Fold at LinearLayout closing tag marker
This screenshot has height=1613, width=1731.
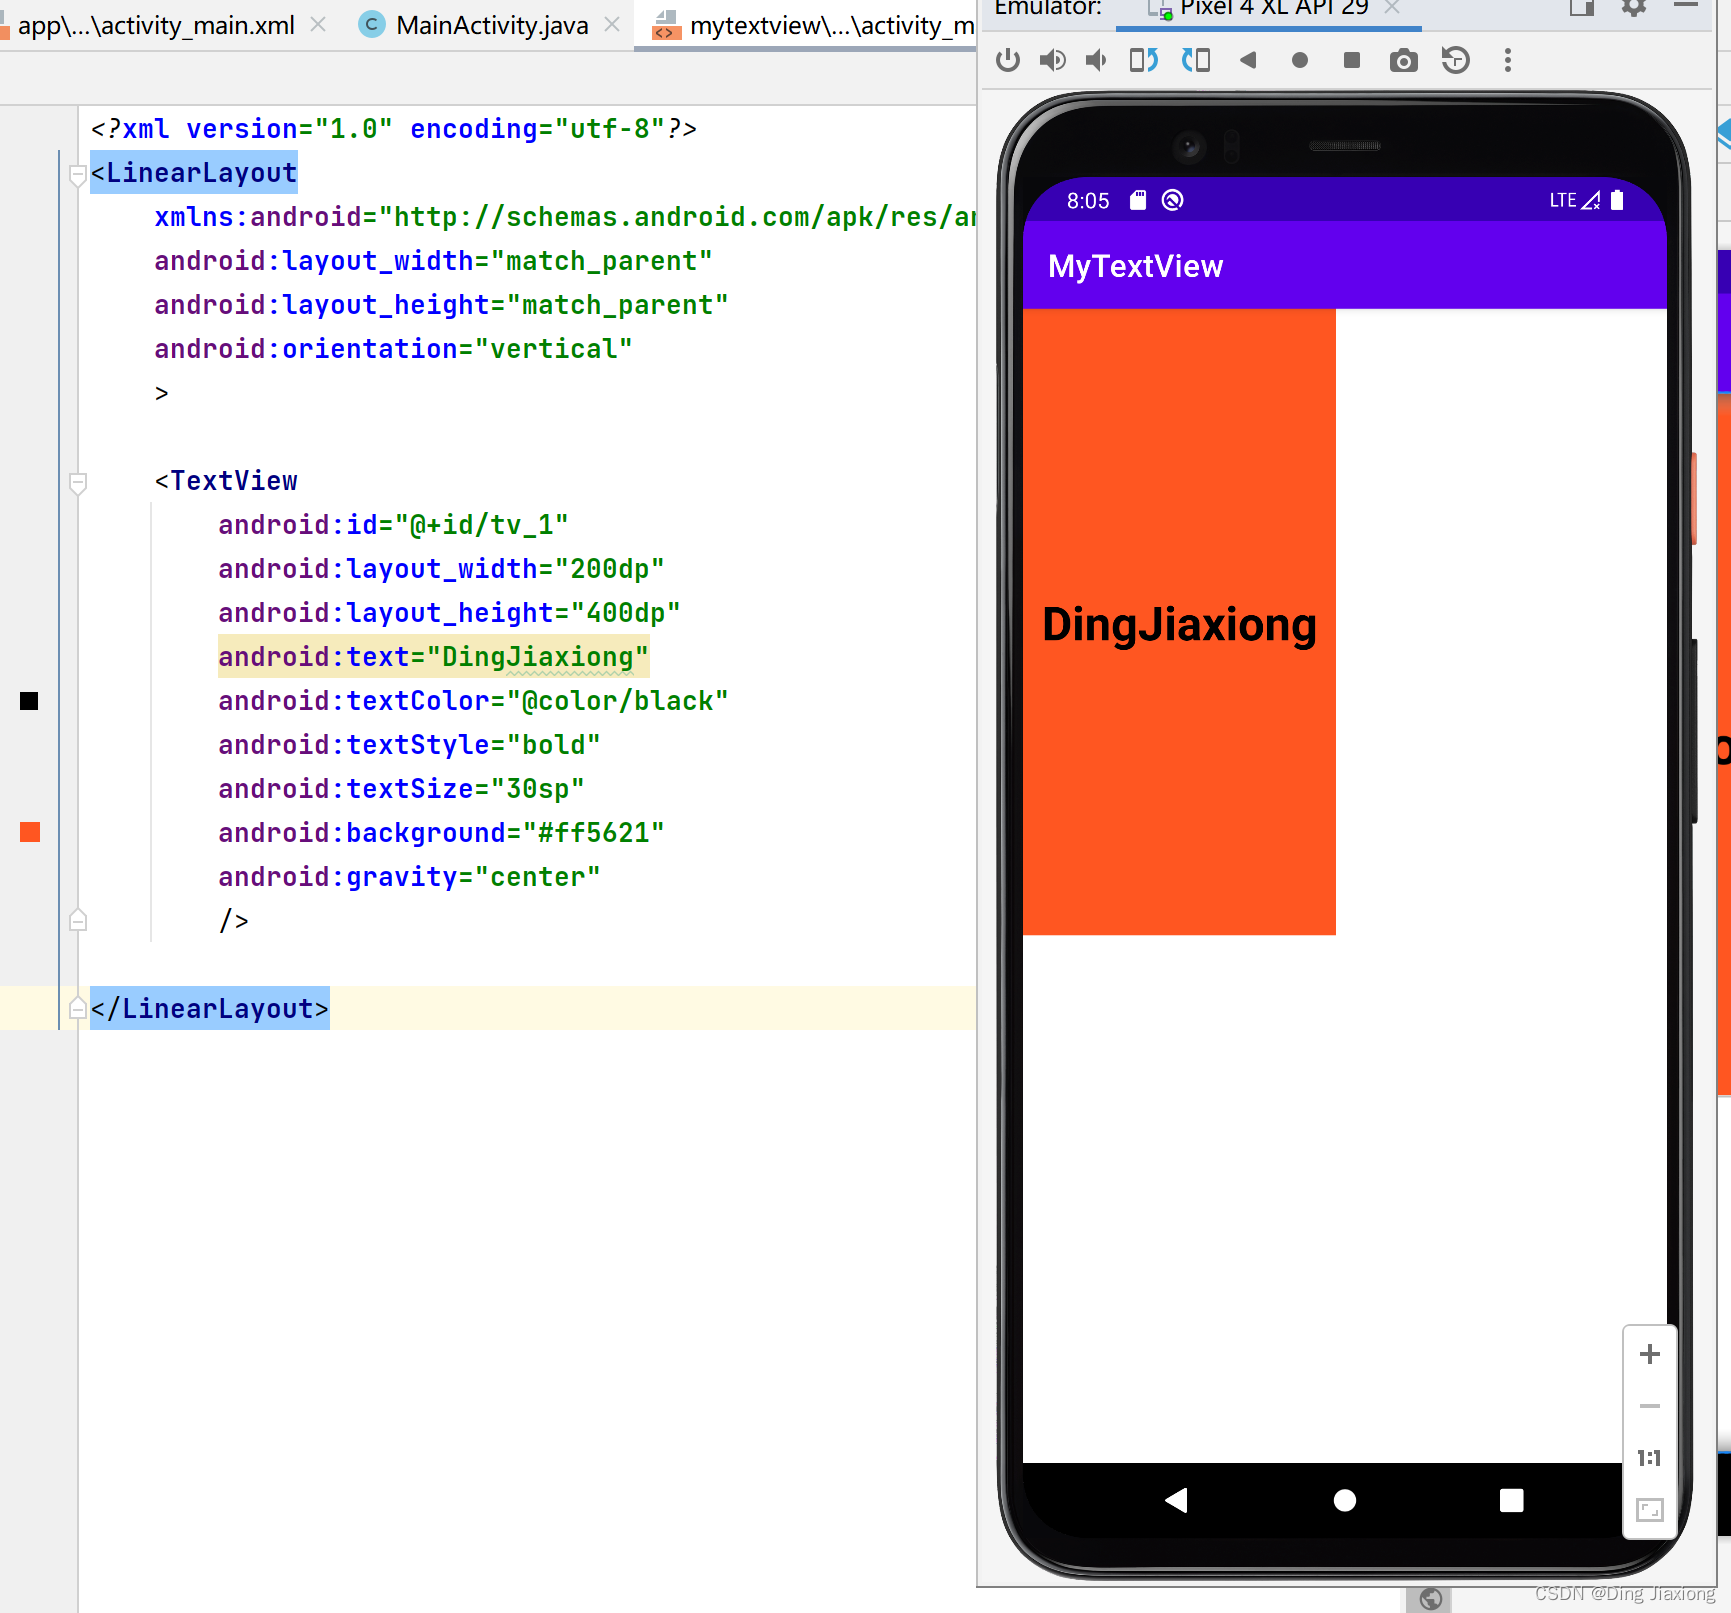pos(77,1008)
